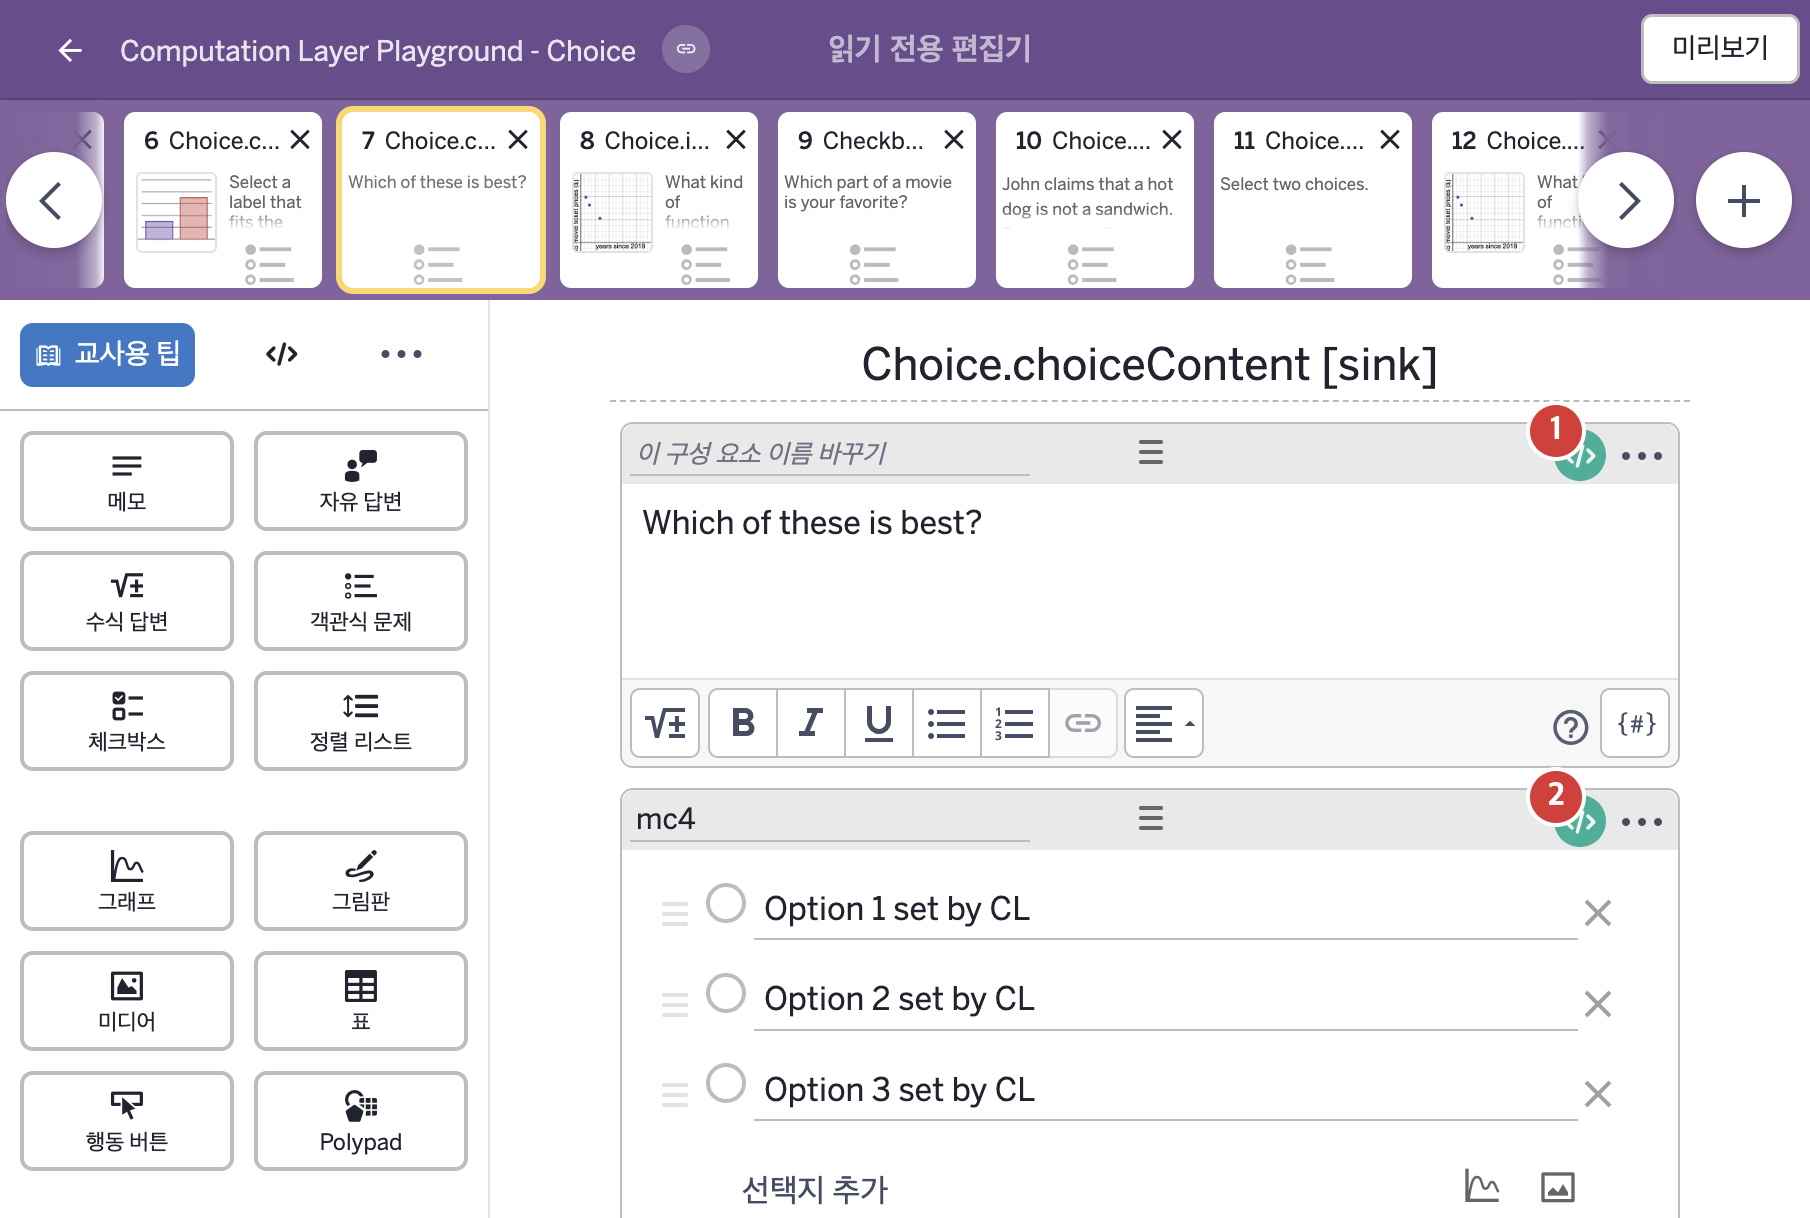
Task: Select the Option 2 set by CL radio button
Action: coord(726,993)
